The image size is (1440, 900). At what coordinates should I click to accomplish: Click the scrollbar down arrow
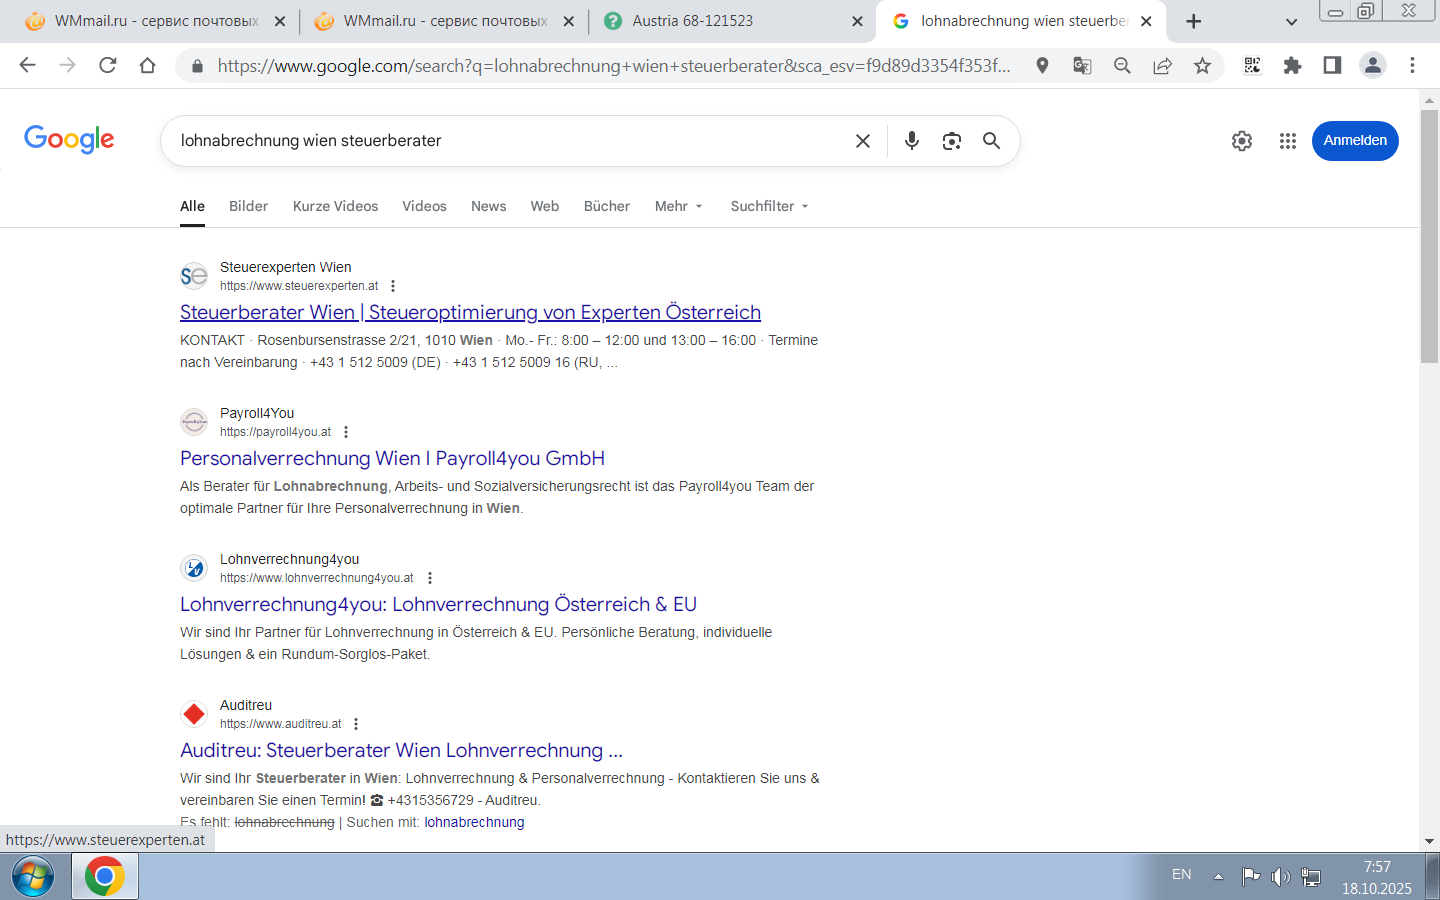(x=1430, y=842)
